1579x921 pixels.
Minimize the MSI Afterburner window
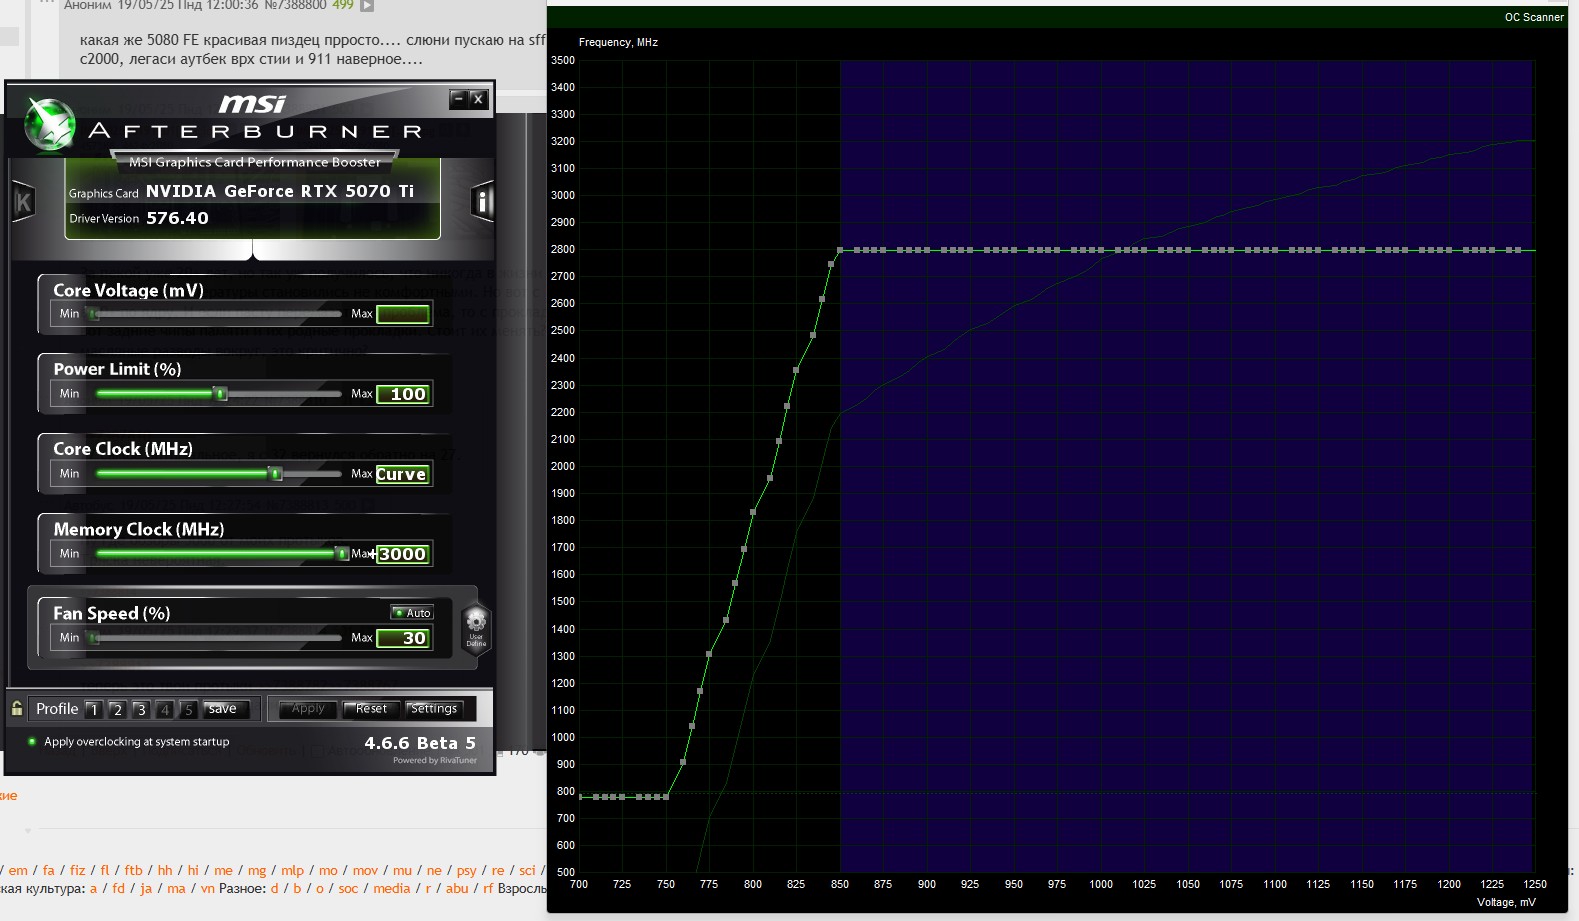pyautogui.click(x=459, y=98)
